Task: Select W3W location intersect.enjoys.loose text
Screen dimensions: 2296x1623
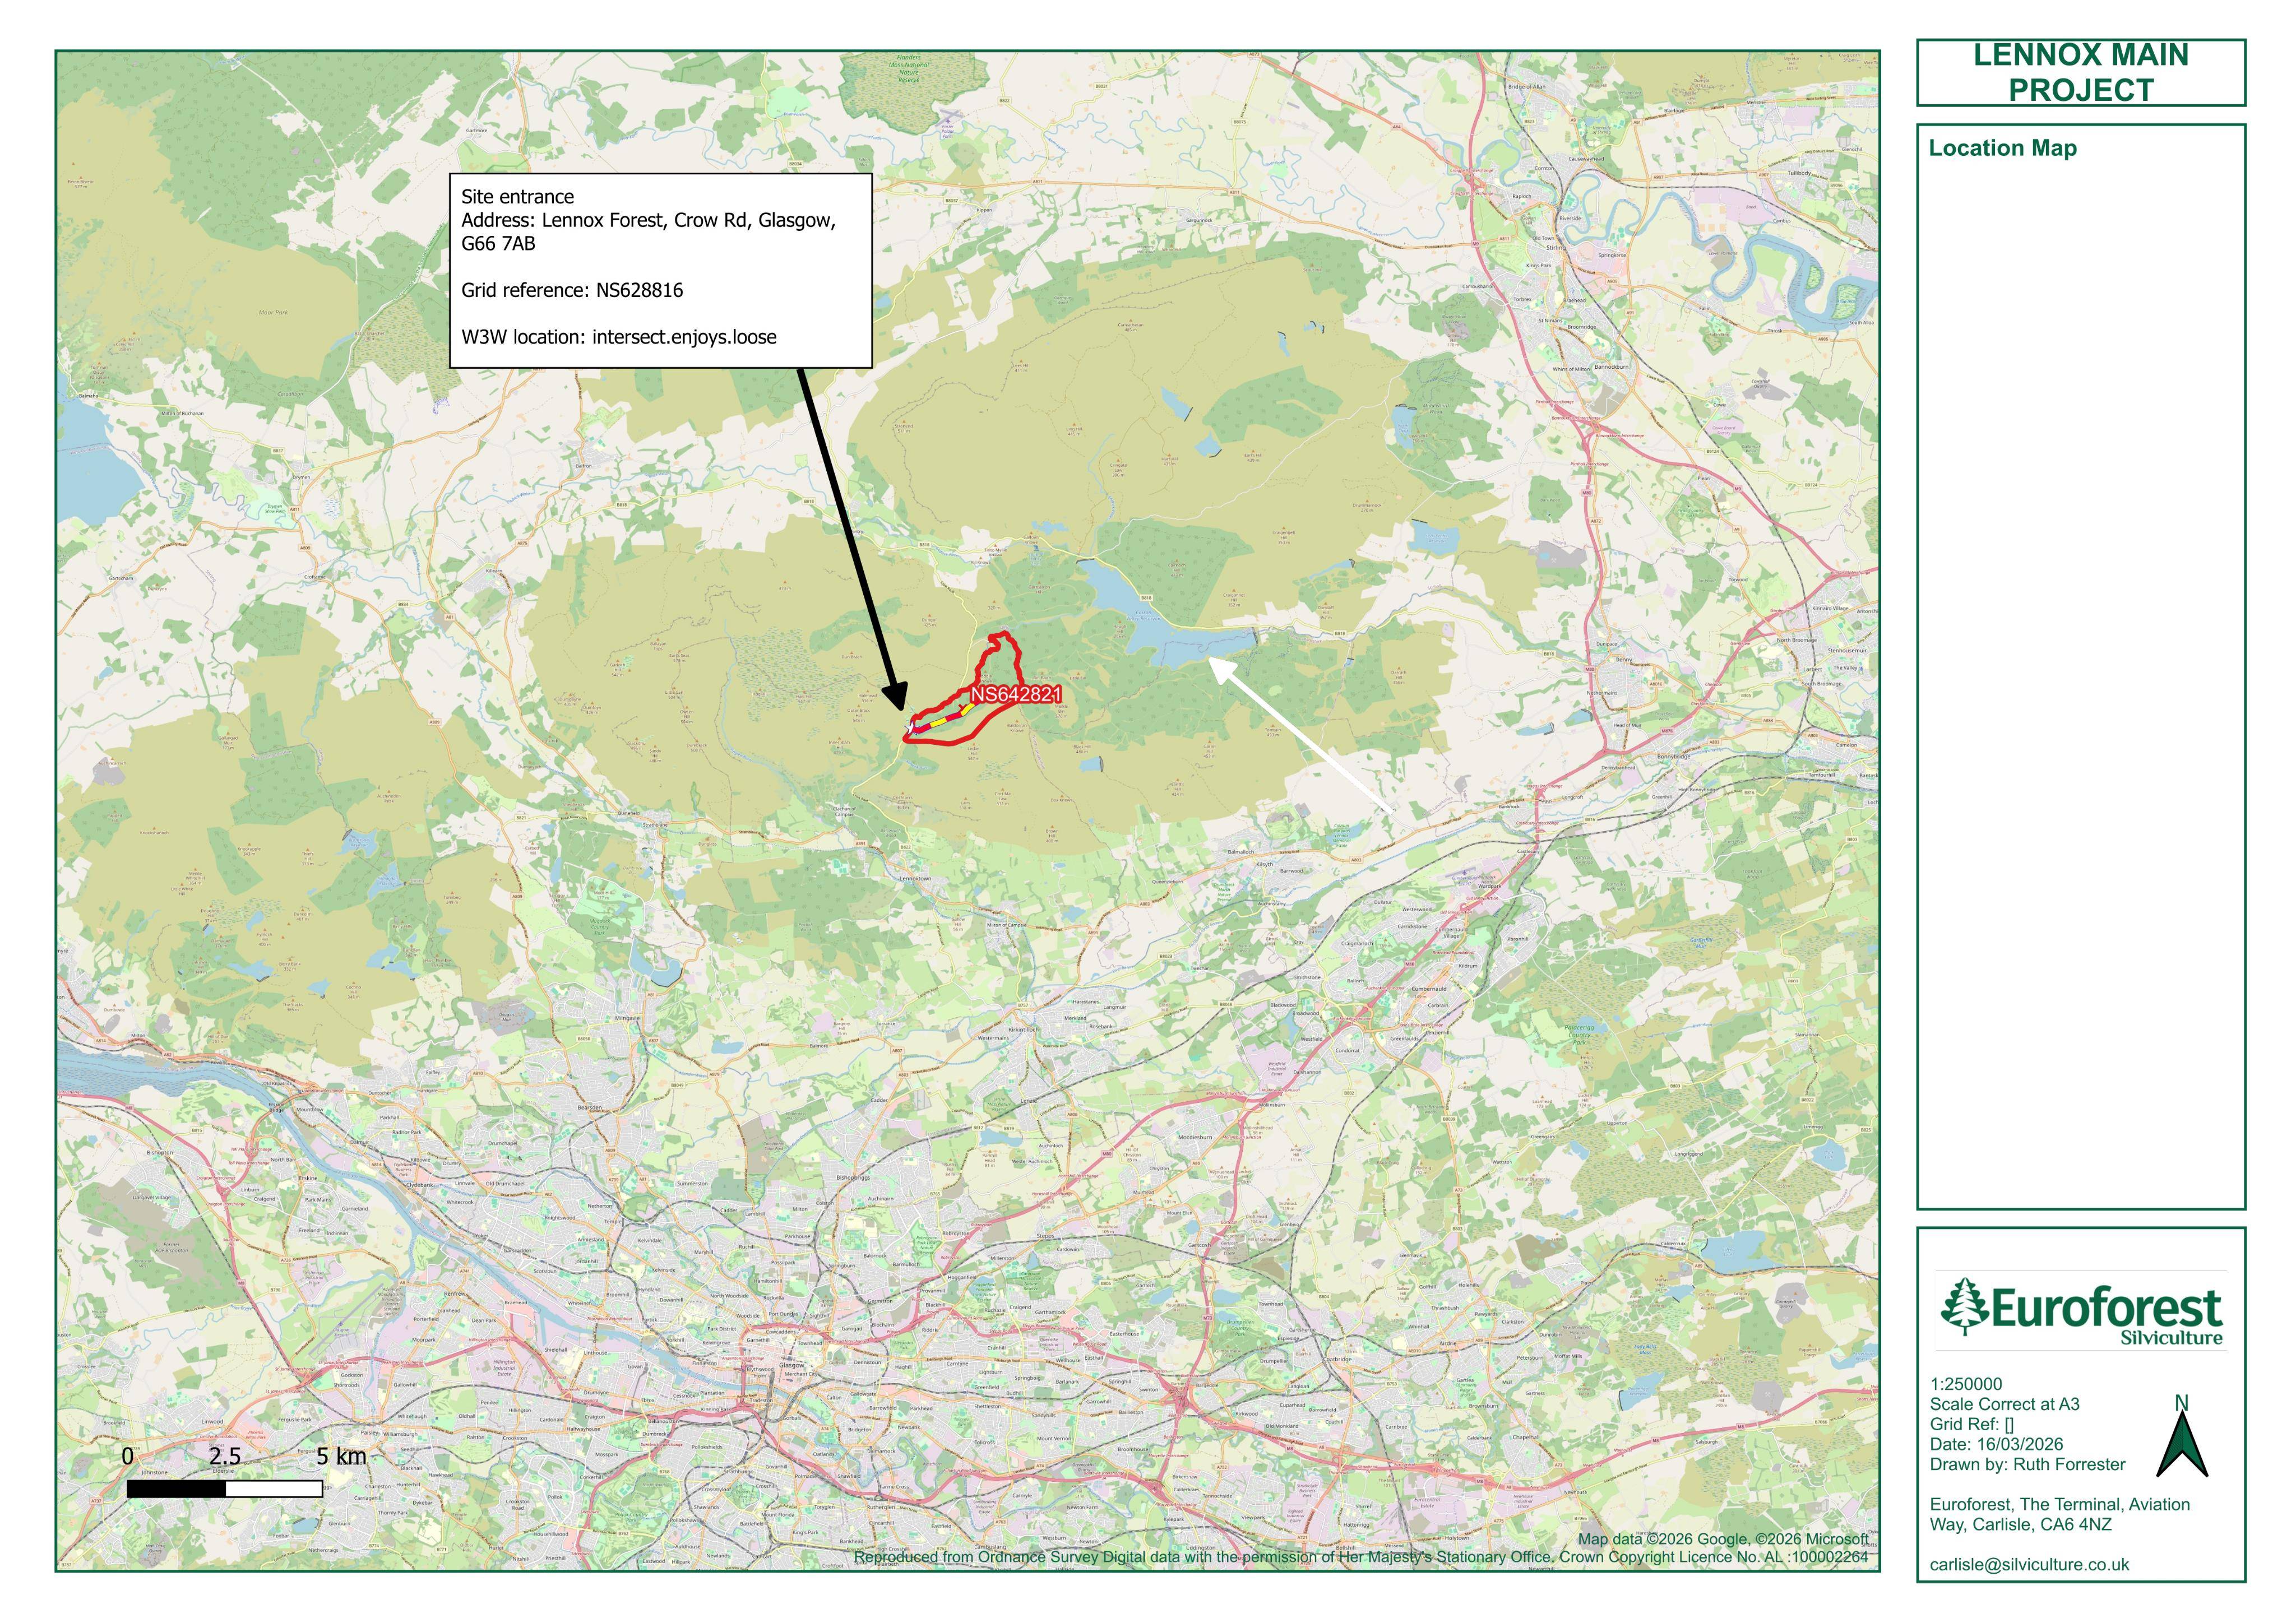Action: tap(618, 337)
